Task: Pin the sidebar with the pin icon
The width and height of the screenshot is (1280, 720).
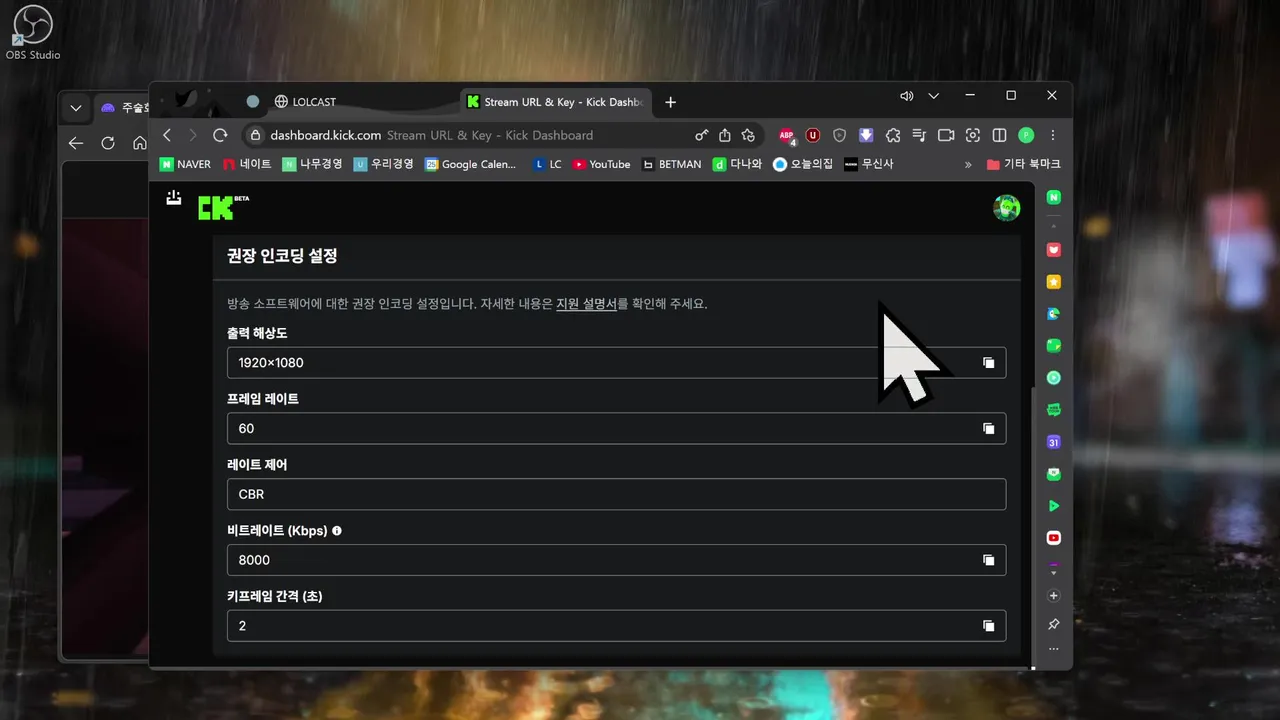Action: pos(1053,624)
